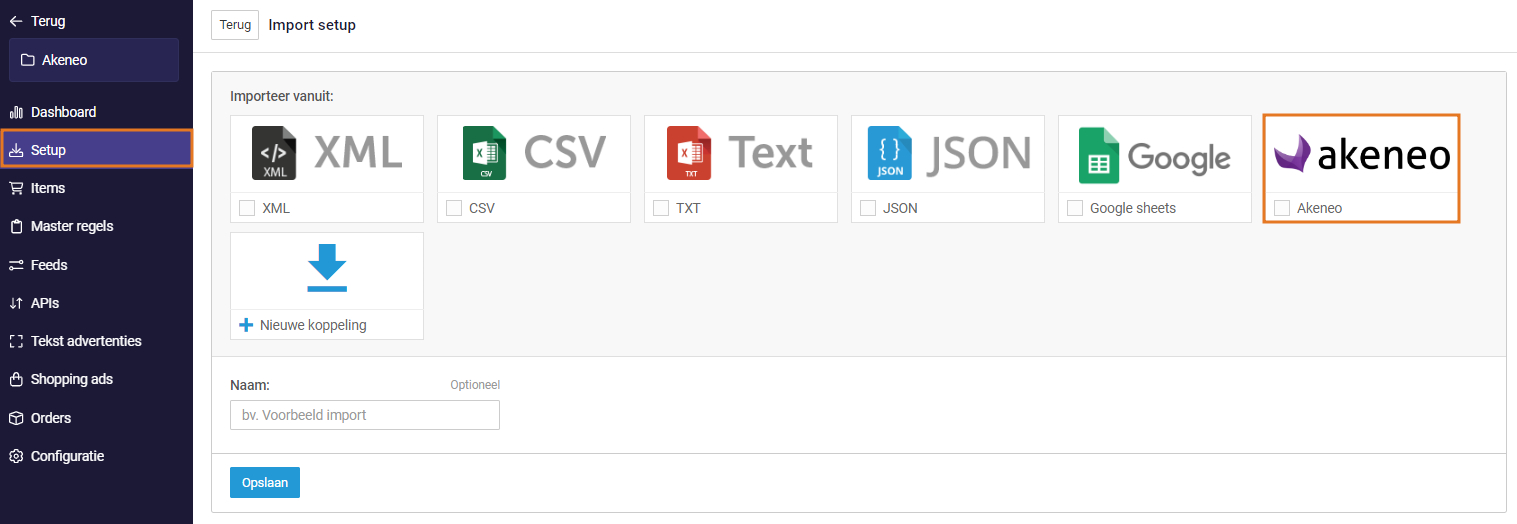The image size is (1517, 524).
Task: Check the Akeneo checkbox
Action: 1282,208
